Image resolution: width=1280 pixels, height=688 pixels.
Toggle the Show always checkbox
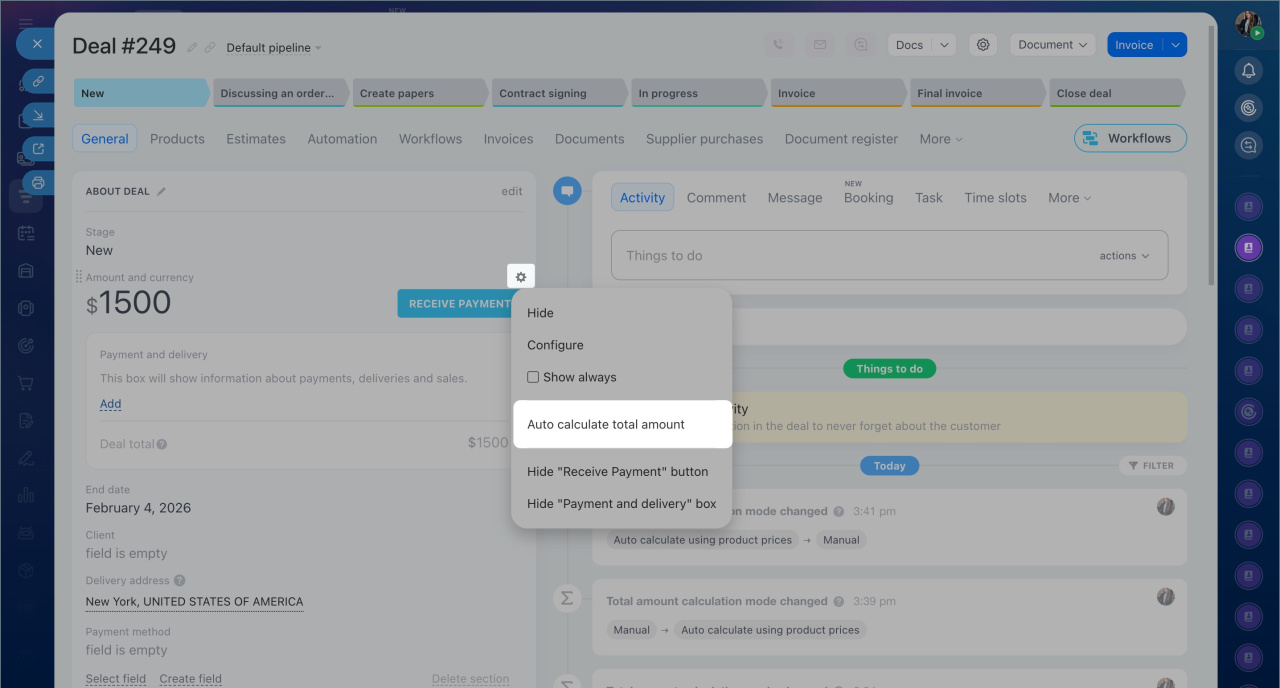click(534, 377)
